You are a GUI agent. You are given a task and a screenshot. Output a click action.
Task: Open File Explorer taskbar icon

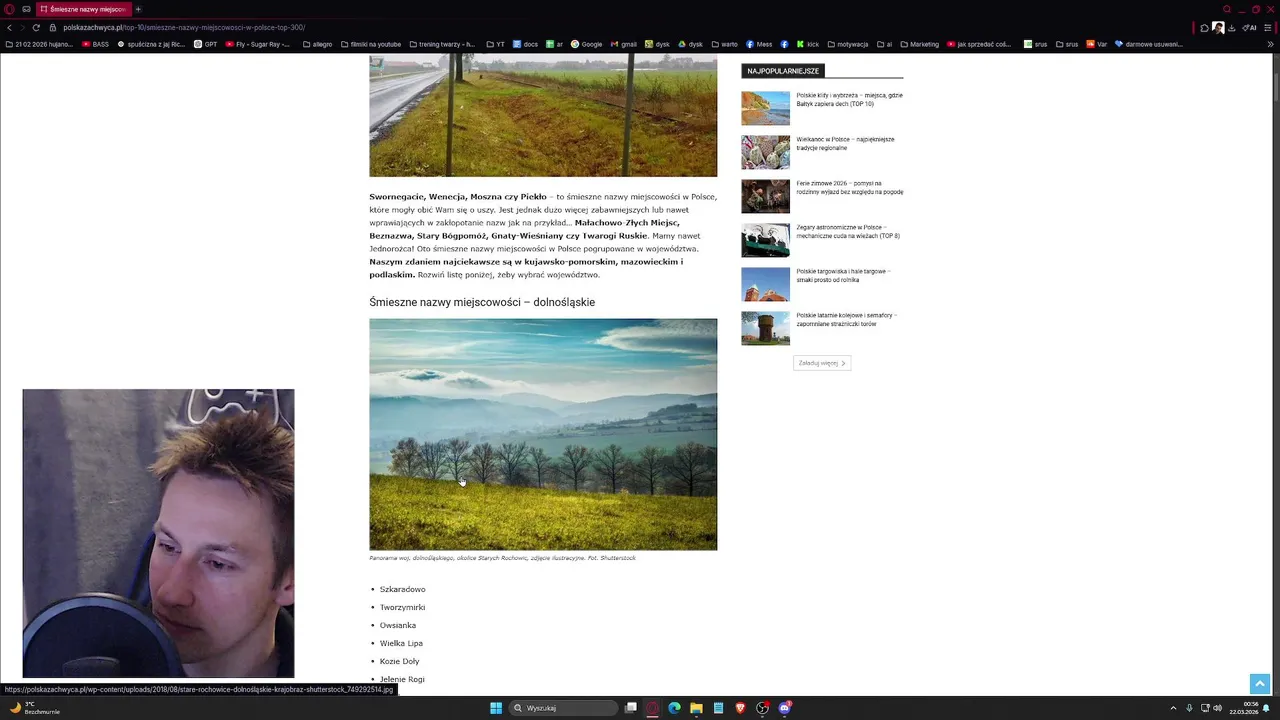696,708
